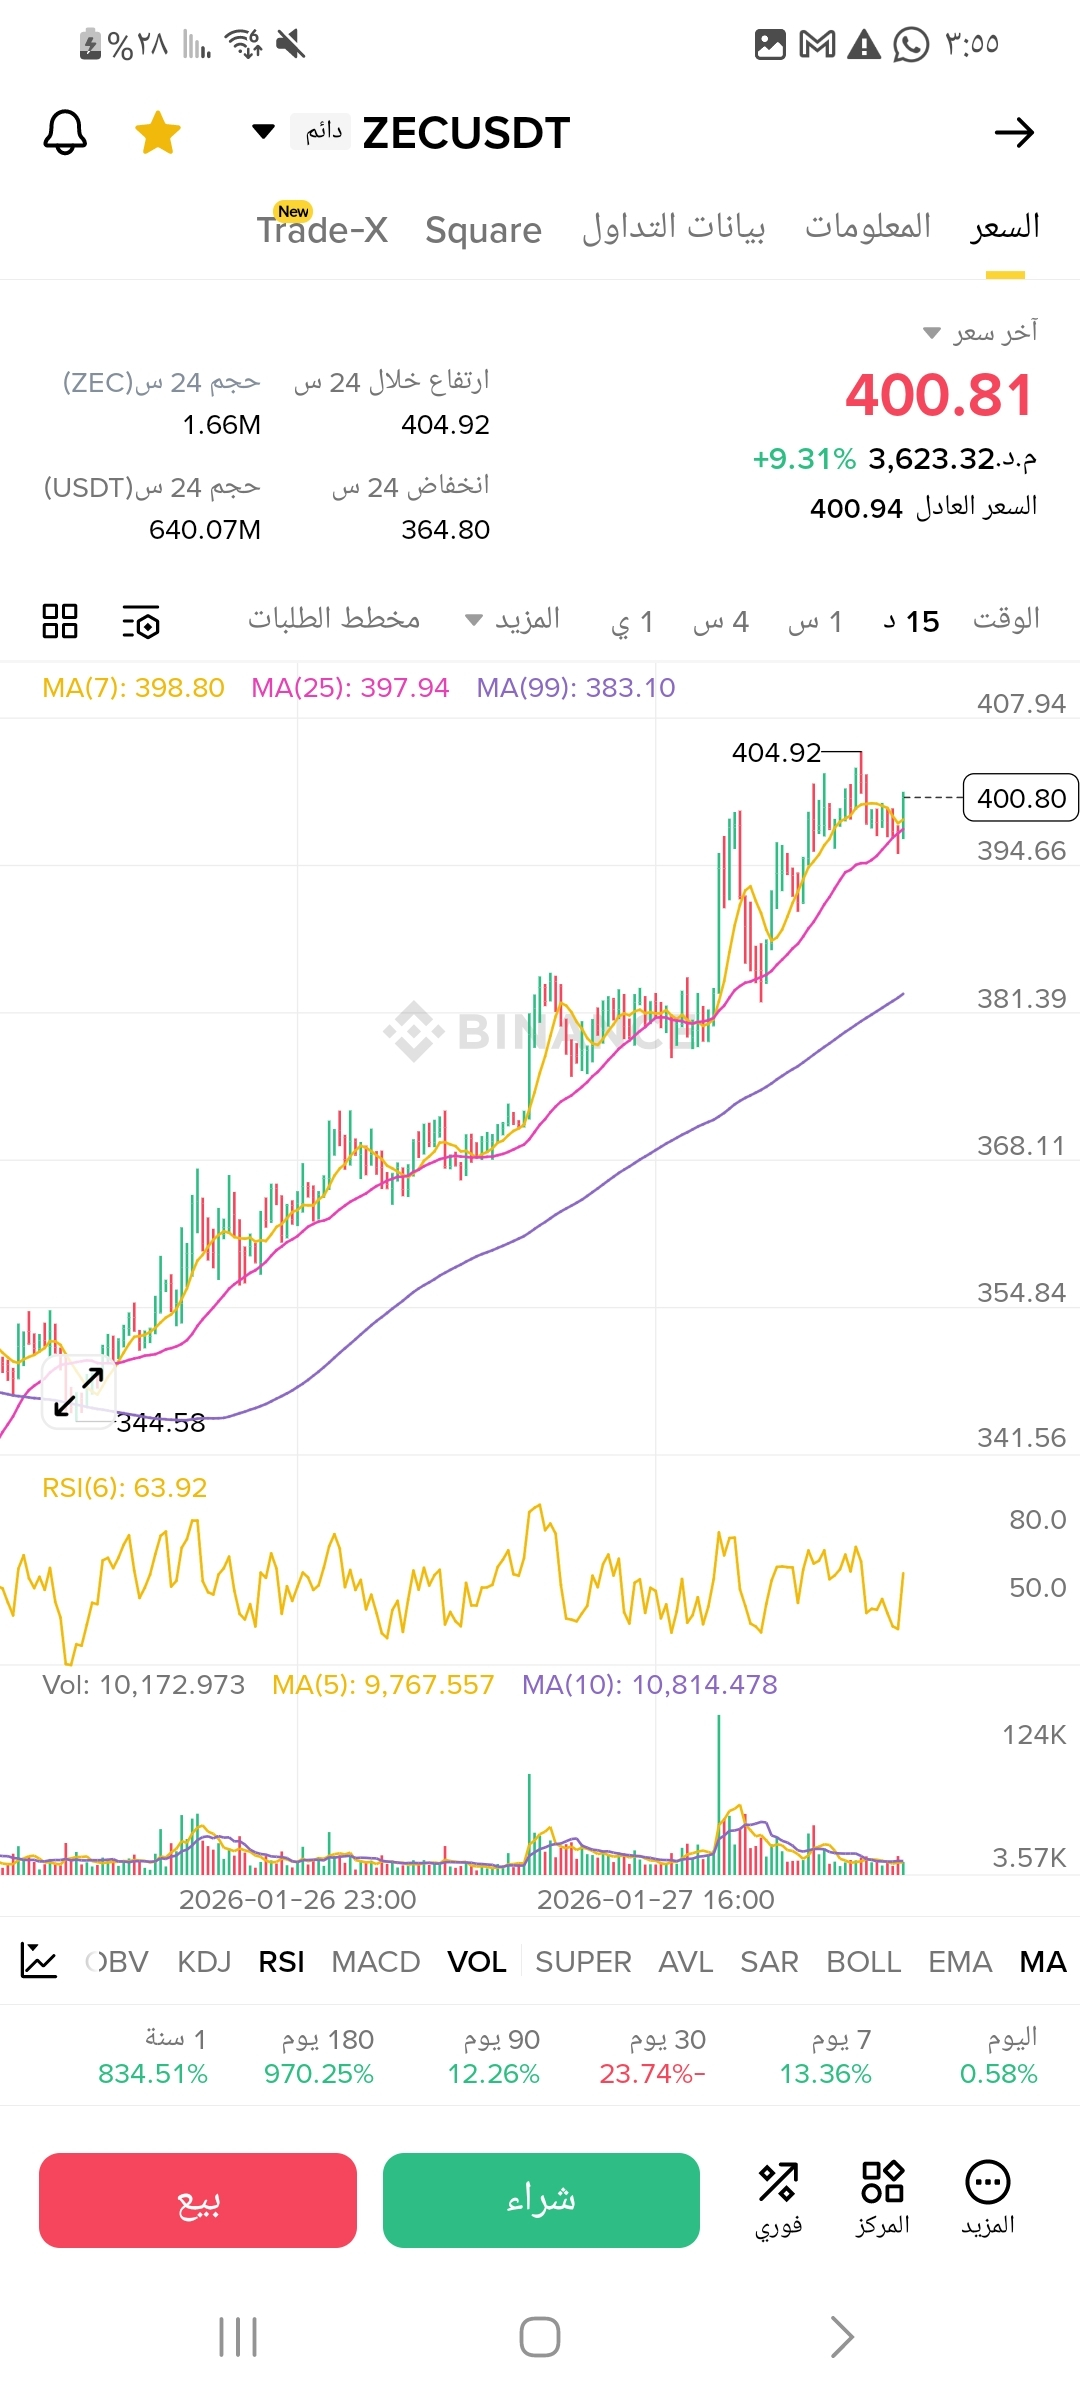The width and height of the screenshot is (1080, 2400).
Task: Toggle AVL indicator
Action: pos(685,1962)
